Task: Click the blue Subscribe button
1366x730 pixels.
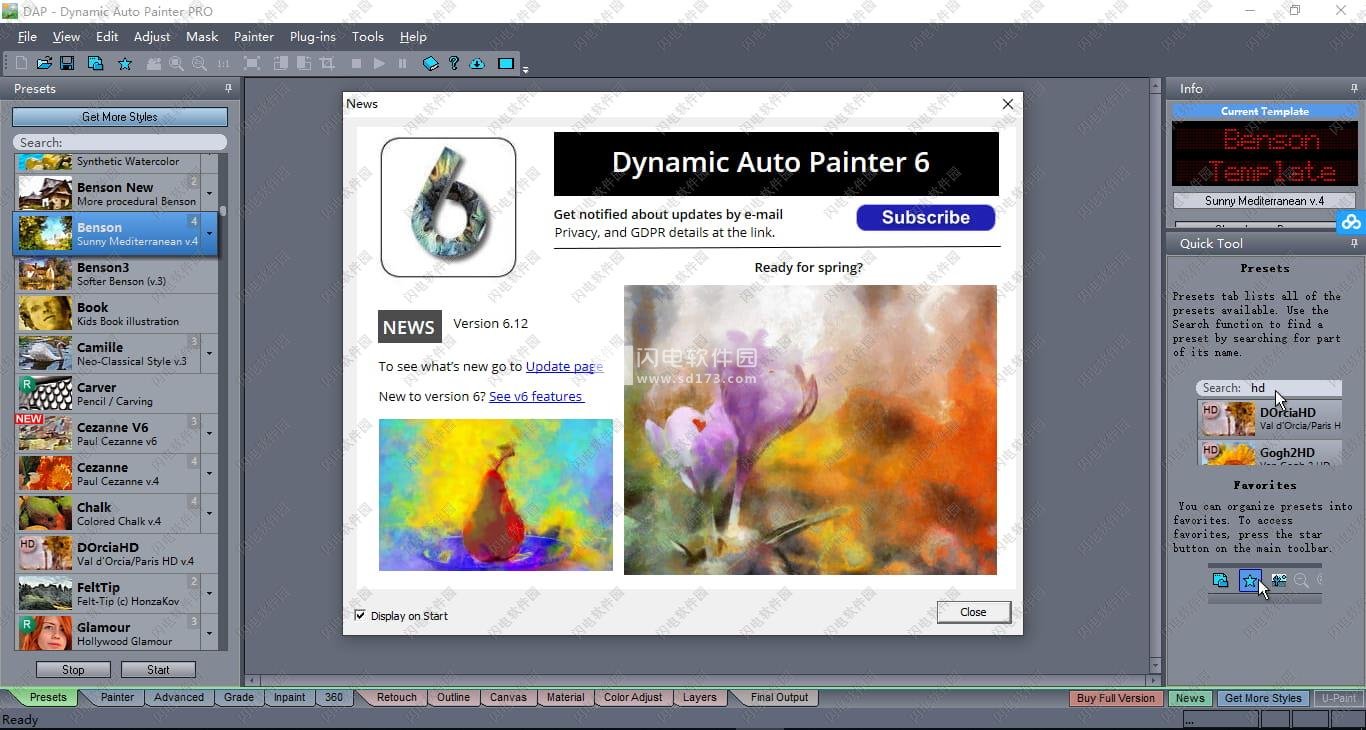Action: point(926,217)
